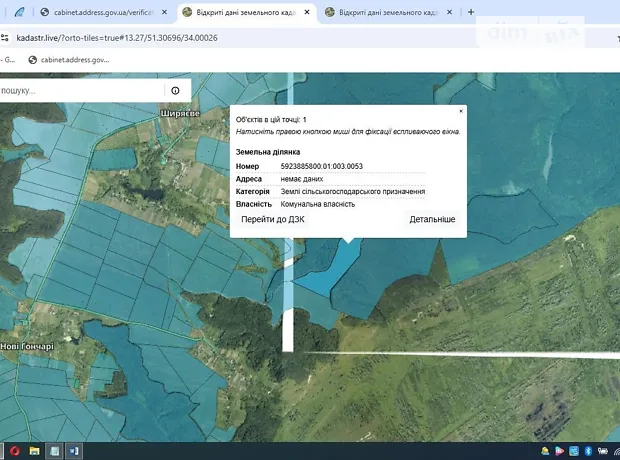Viewport: 620px width, 460px height.
Task: Close the land parcel popup
Action: 461,111
